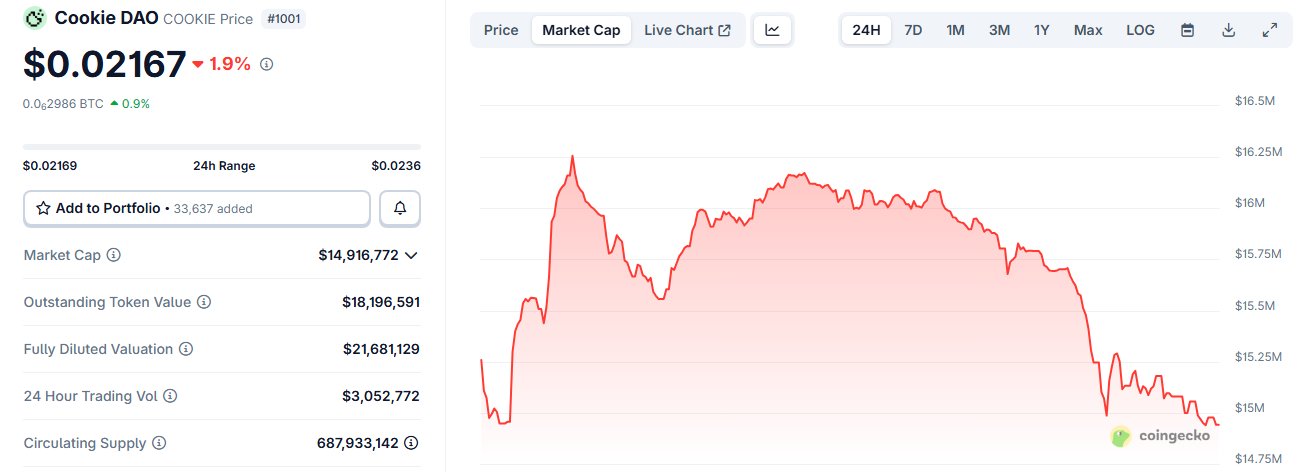The width and height of the screenshot is (1301, 472).
Task: Open the candlestick chart type icon
Action: (x=772, y=30)
